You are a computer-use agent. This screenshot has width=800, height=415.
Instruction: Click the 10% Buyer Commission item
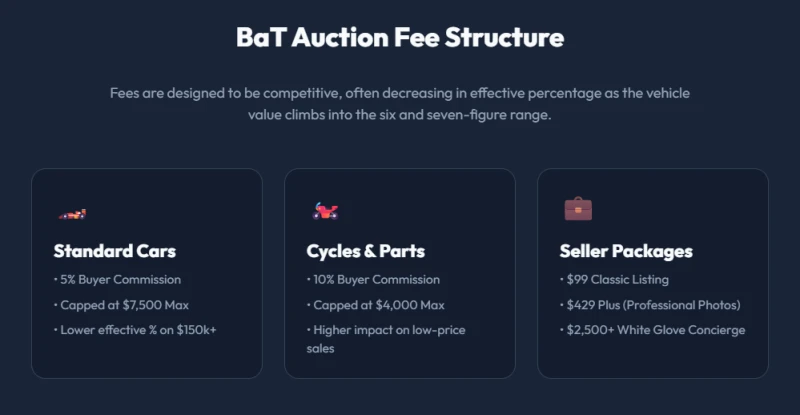373,280
